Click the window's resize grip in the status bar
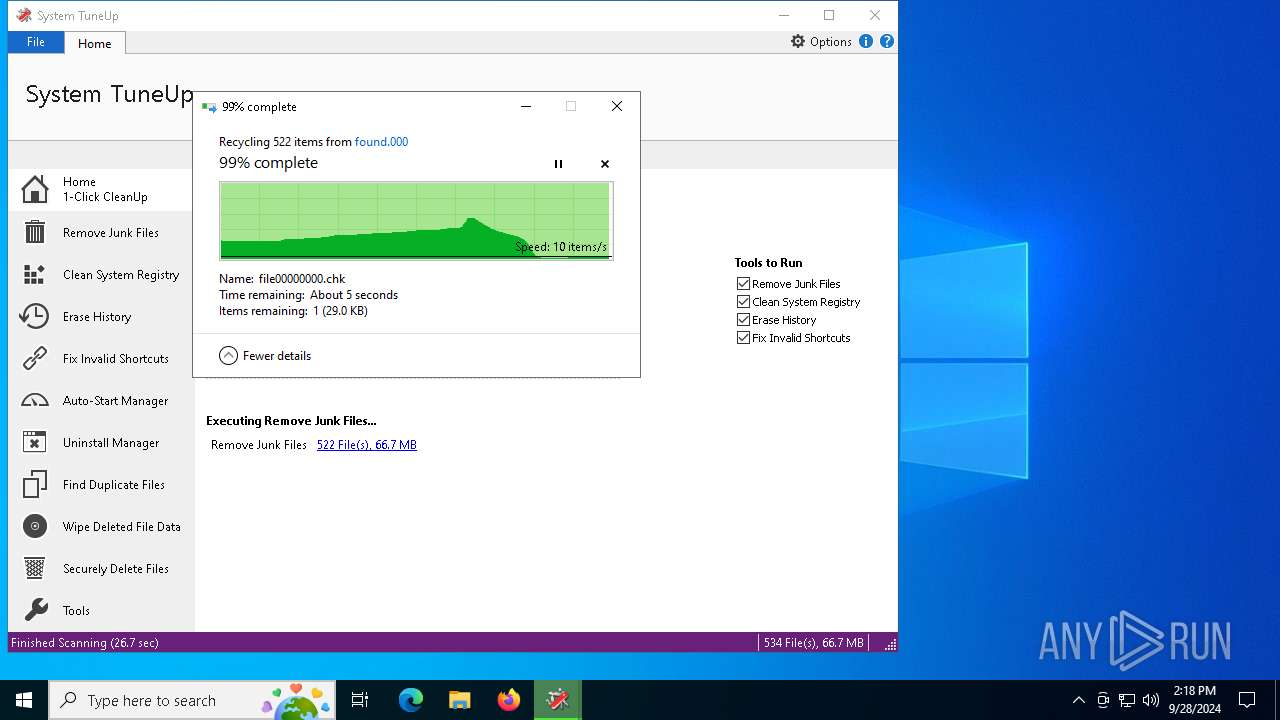The width and height of the screenshot is (1280, 720). click(890, 644)
